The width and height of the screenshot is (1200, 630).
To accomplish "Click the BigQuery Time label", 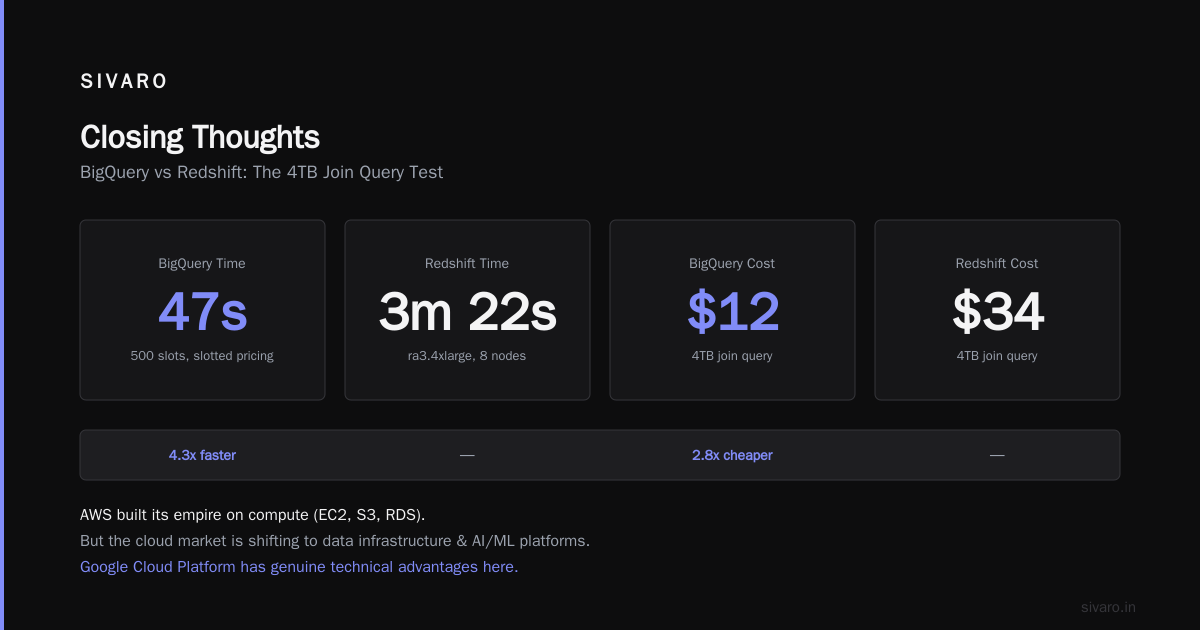I will [202, 264].
